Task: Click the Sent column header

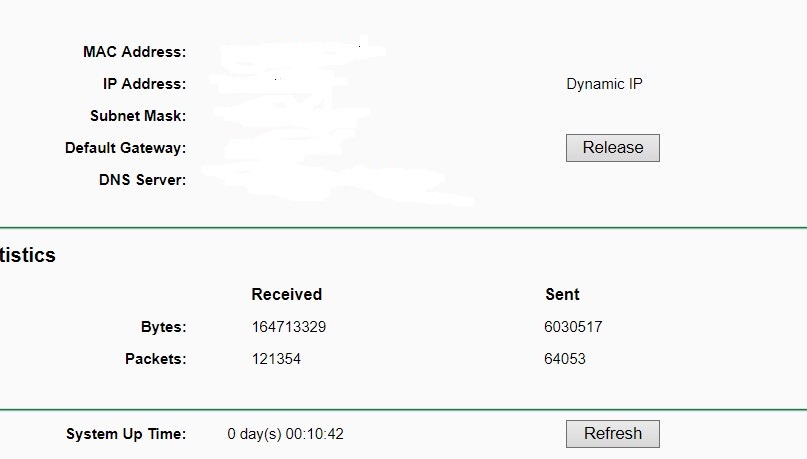Action: [562, 294]
